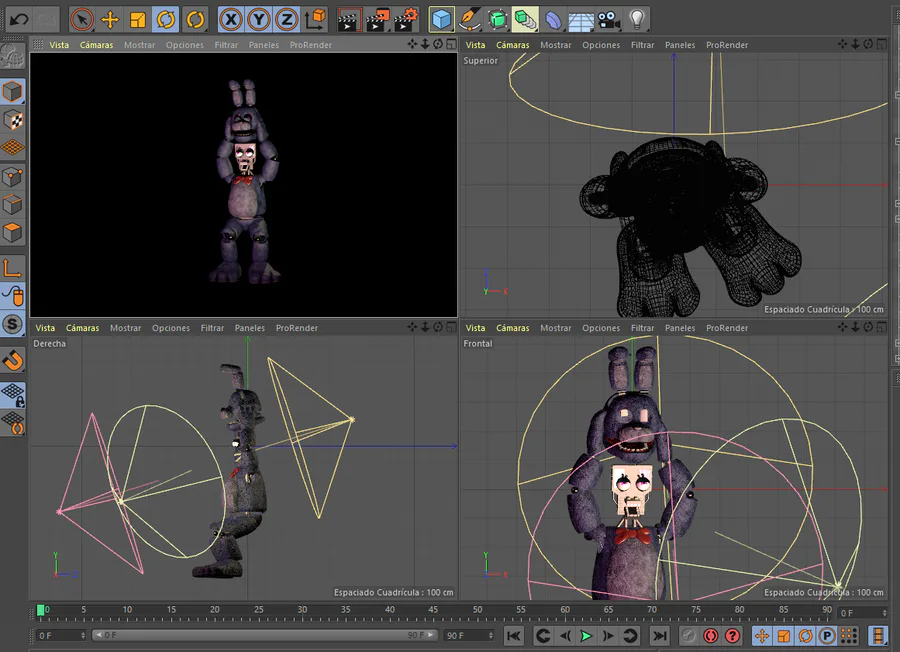This screenshot has height=652, width=900.
Task: Open Opciones menu in Superior viewport
Action: (601, 45)
